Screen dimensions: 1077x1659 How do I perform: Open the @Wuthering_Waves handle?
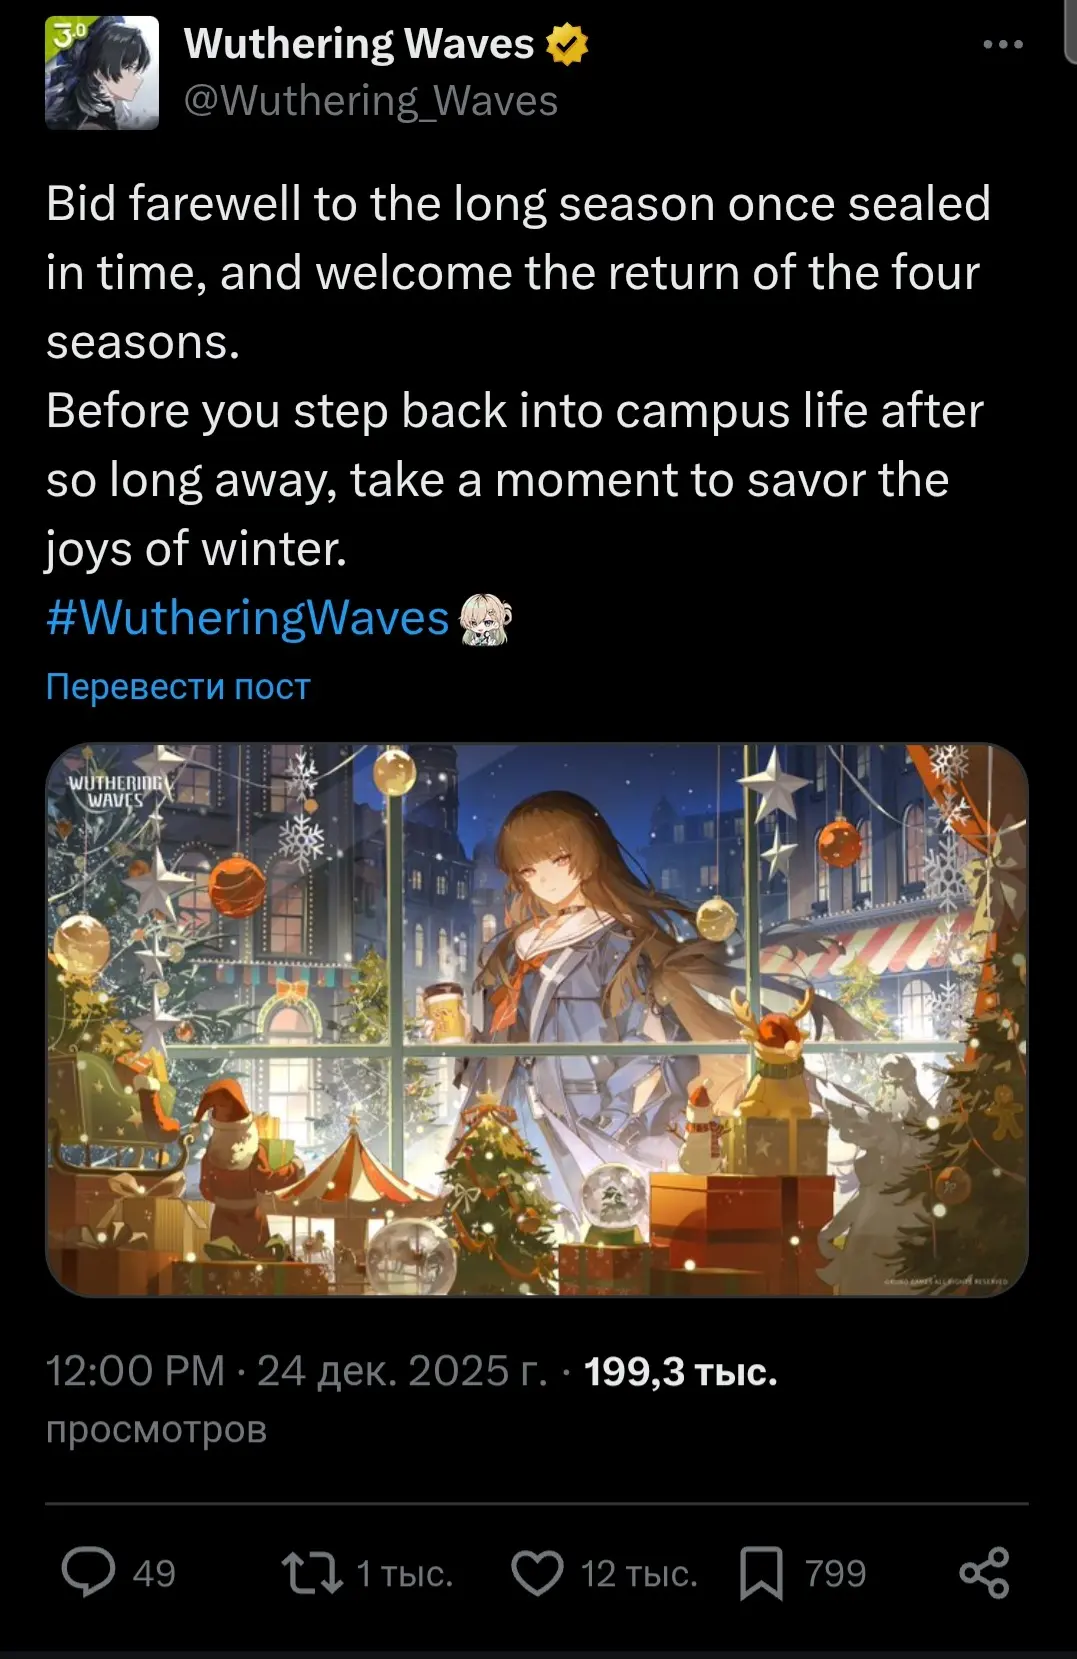(371, 101)
